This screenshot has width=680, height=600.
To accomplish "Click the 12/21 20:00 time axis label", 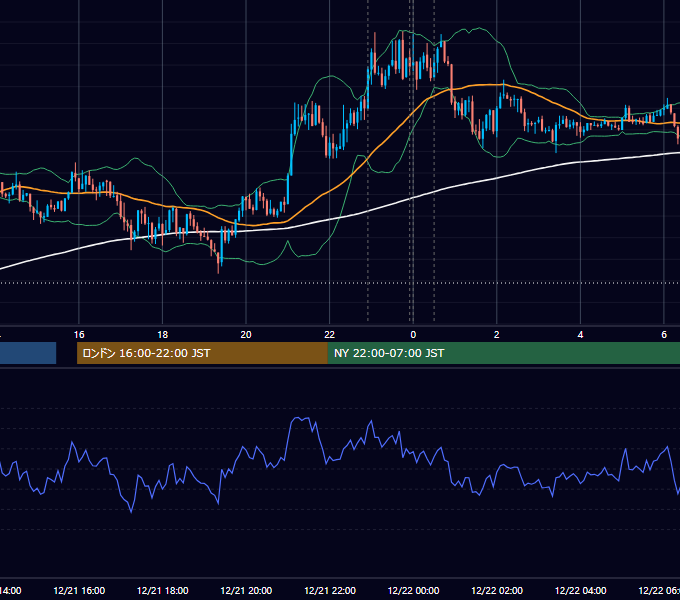I will [246, 590].
